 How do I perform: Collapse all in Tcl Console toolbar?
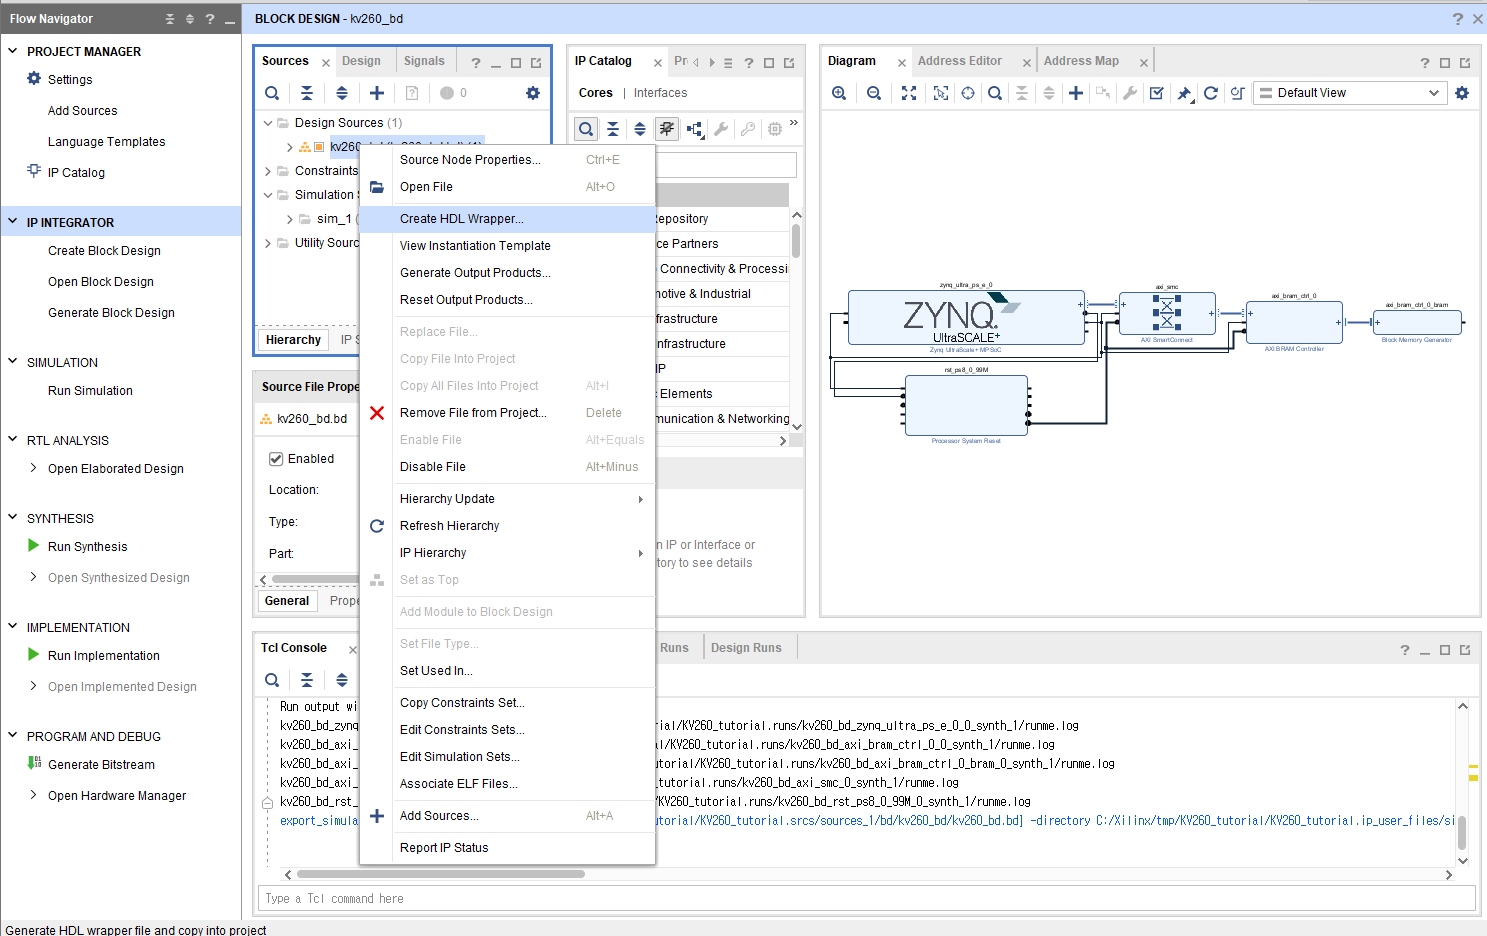pos(307,680)
